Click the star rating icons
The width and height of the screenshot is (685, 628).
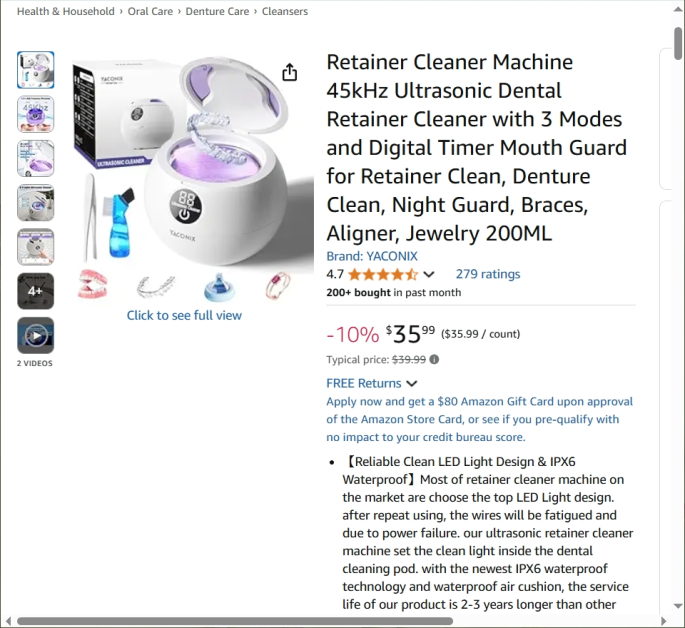pyautogui.click(x=383, y=274)
